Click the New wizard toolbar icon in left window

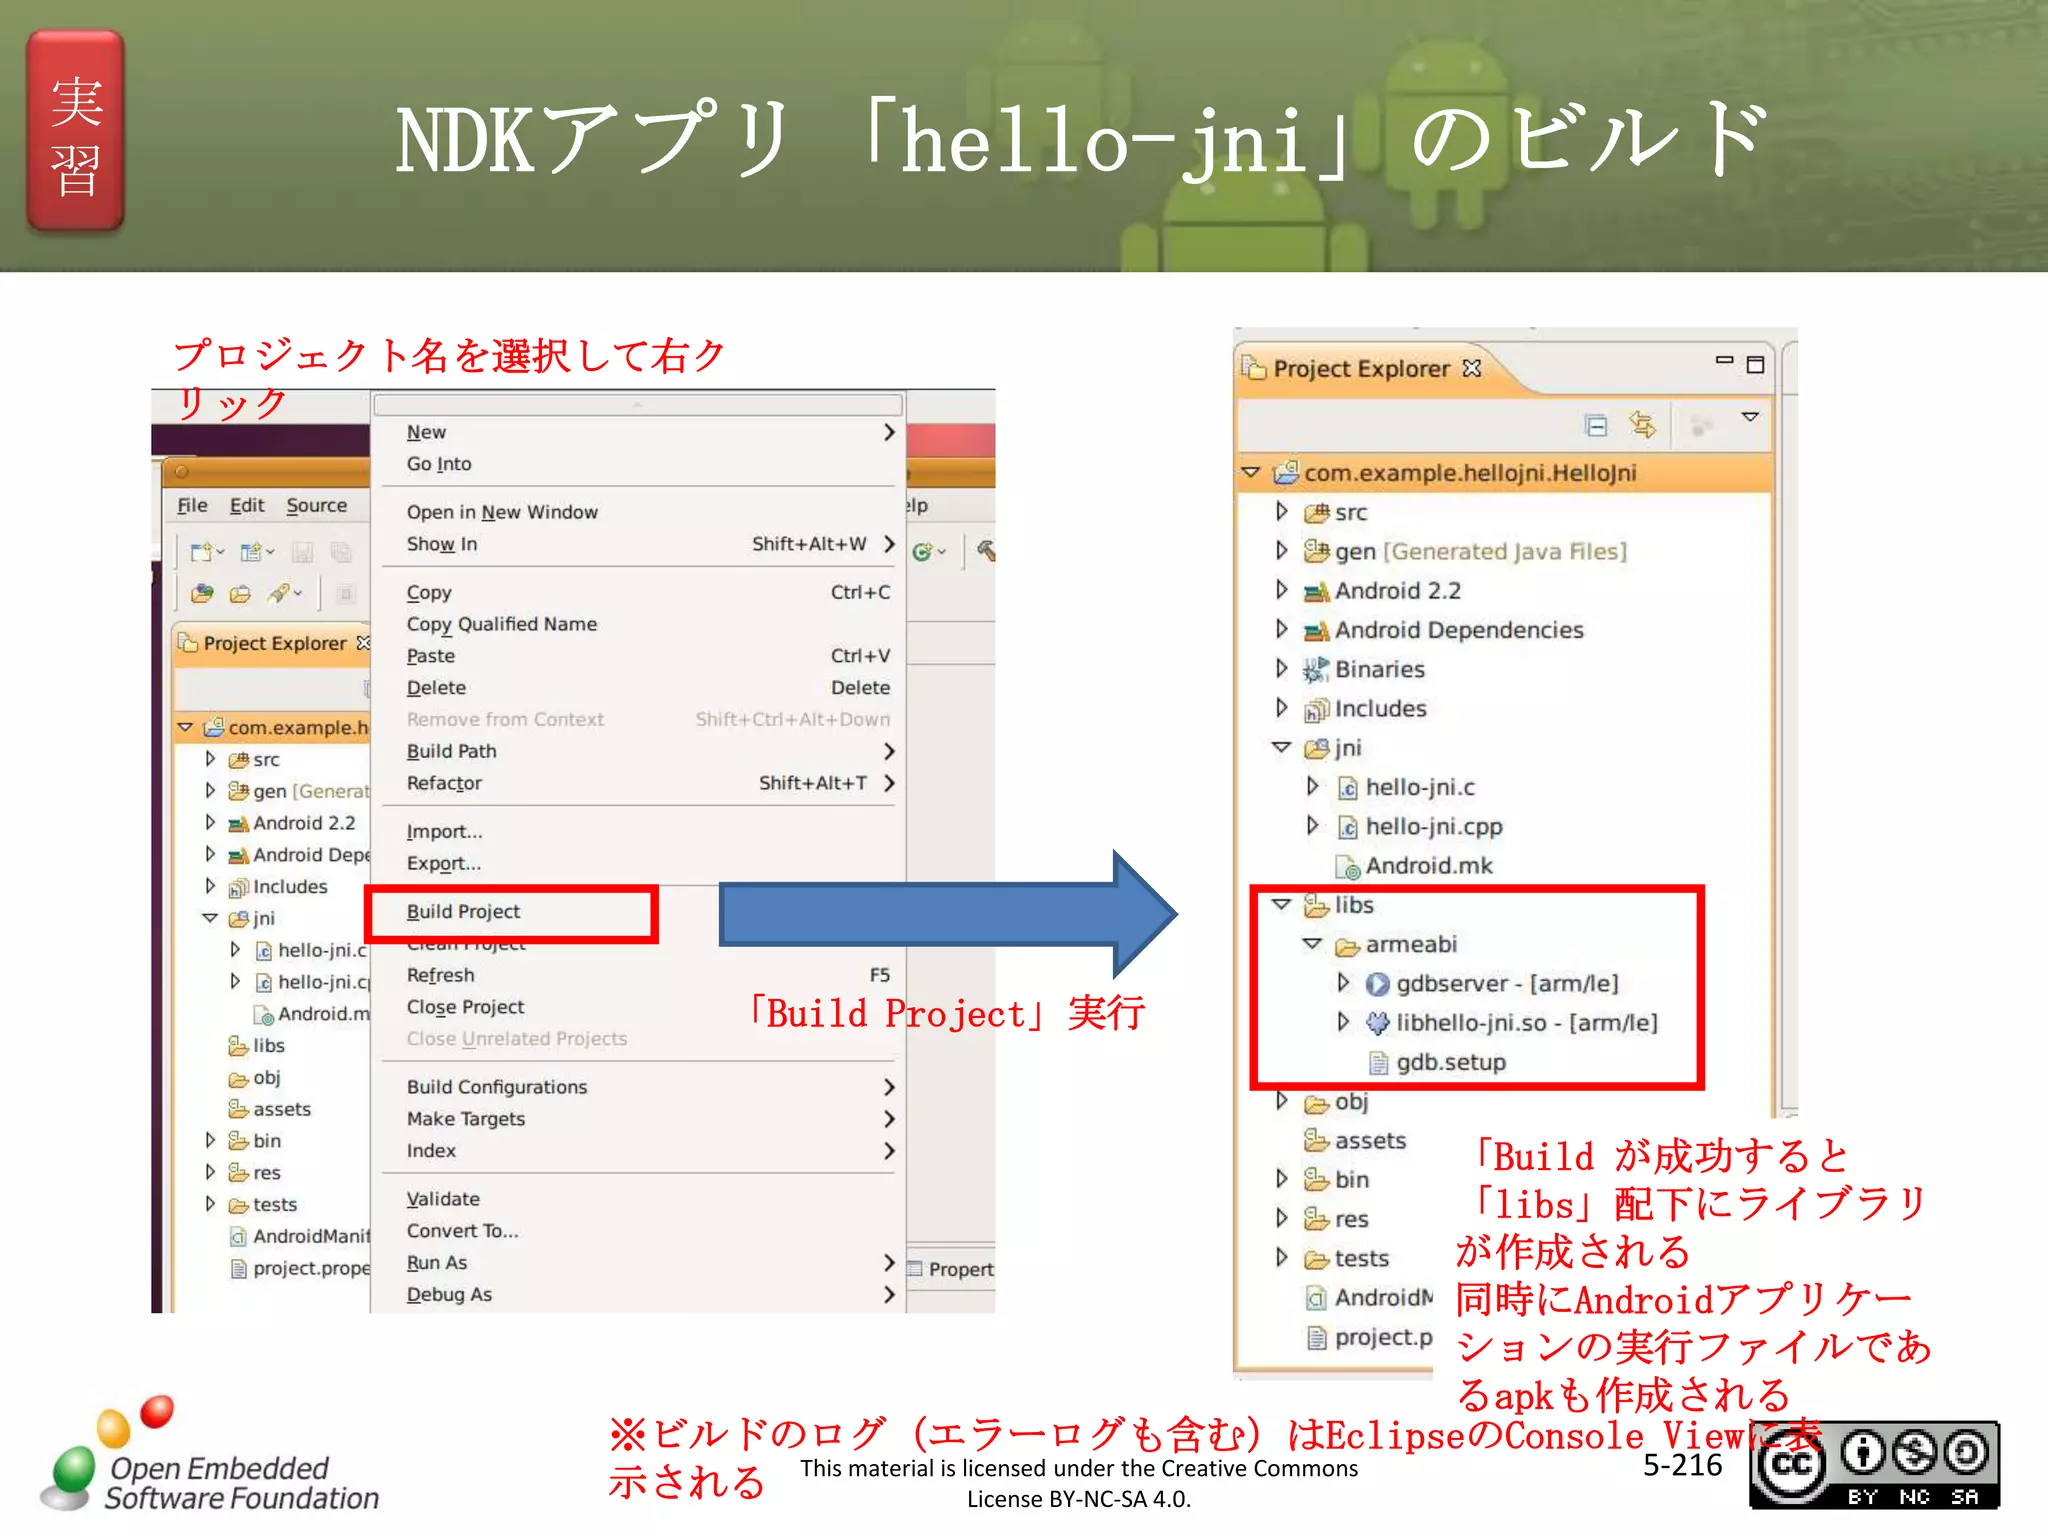202,552
